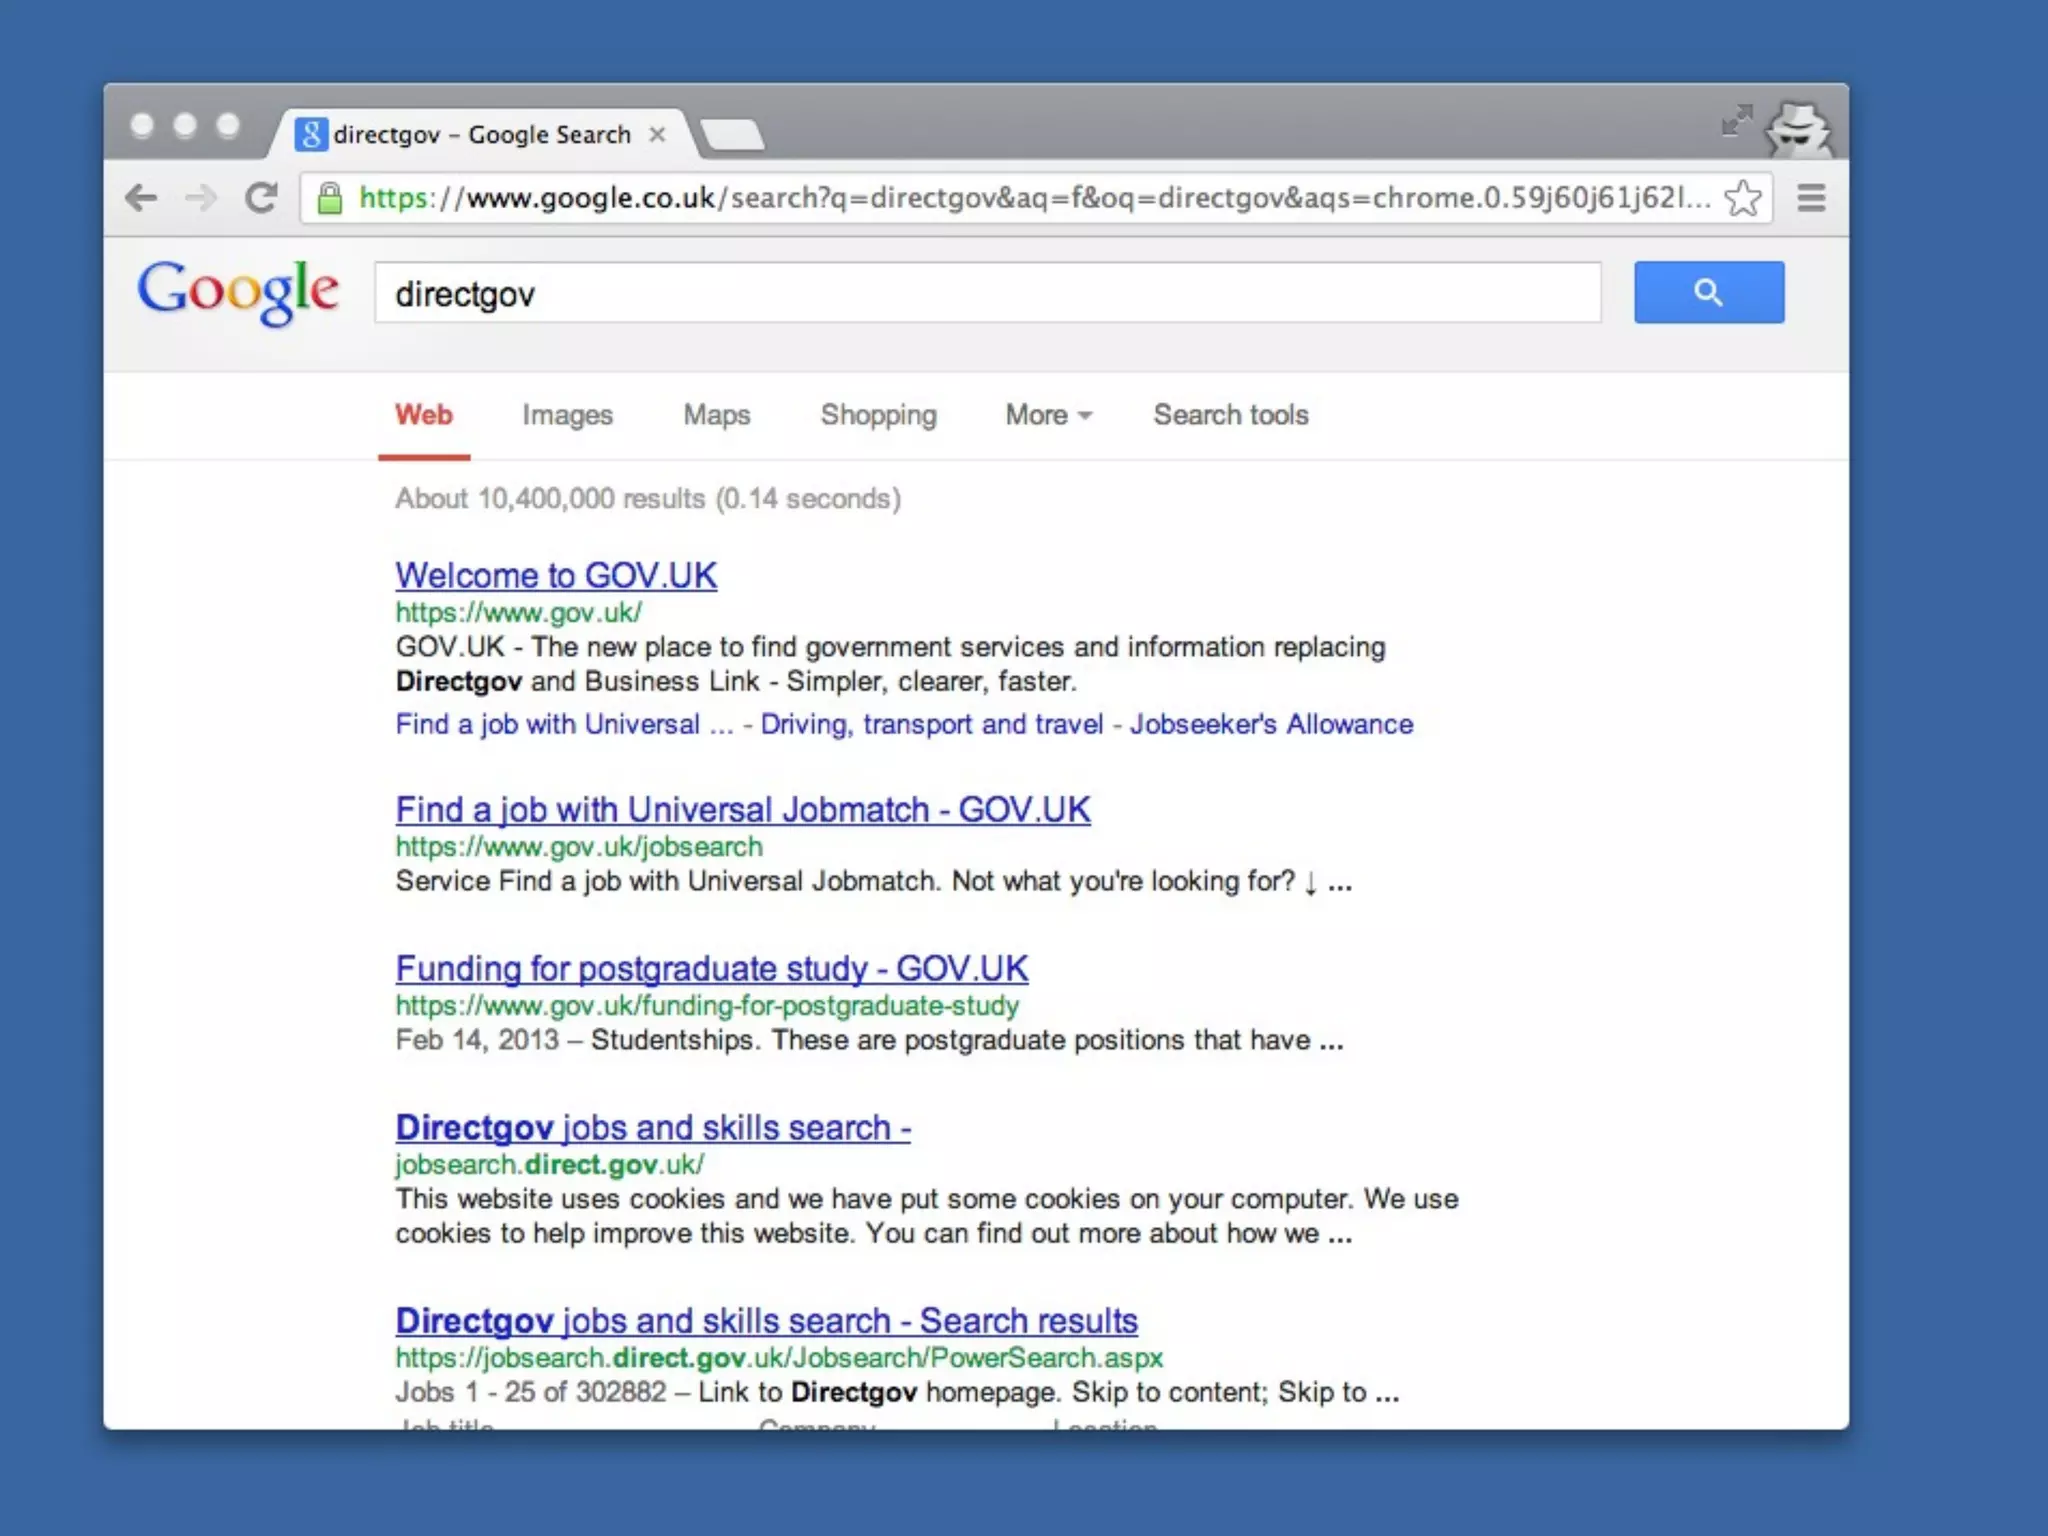The height and width of the screenshot is (1536, 2048).
Task: Click the bold Directgov word in first snippet
Action: tap(459, 682)
